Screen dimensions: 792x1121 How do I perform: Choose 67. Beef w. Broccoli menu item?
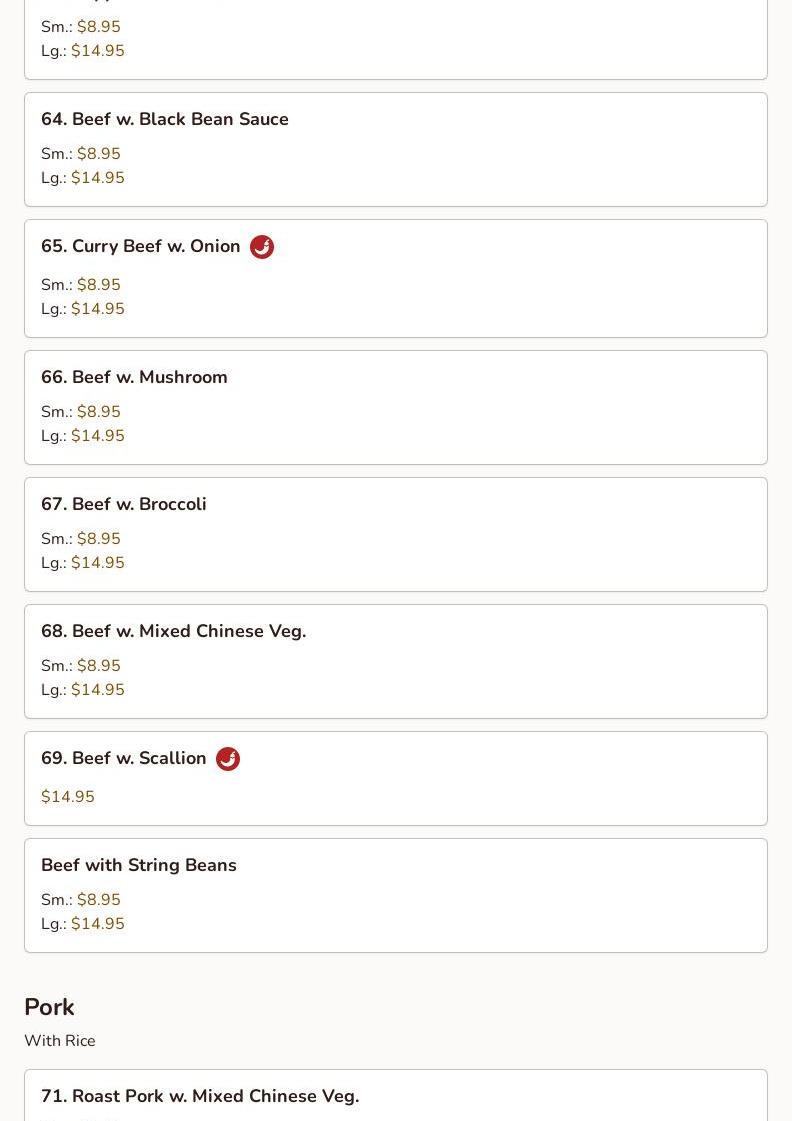pos(396,534)
